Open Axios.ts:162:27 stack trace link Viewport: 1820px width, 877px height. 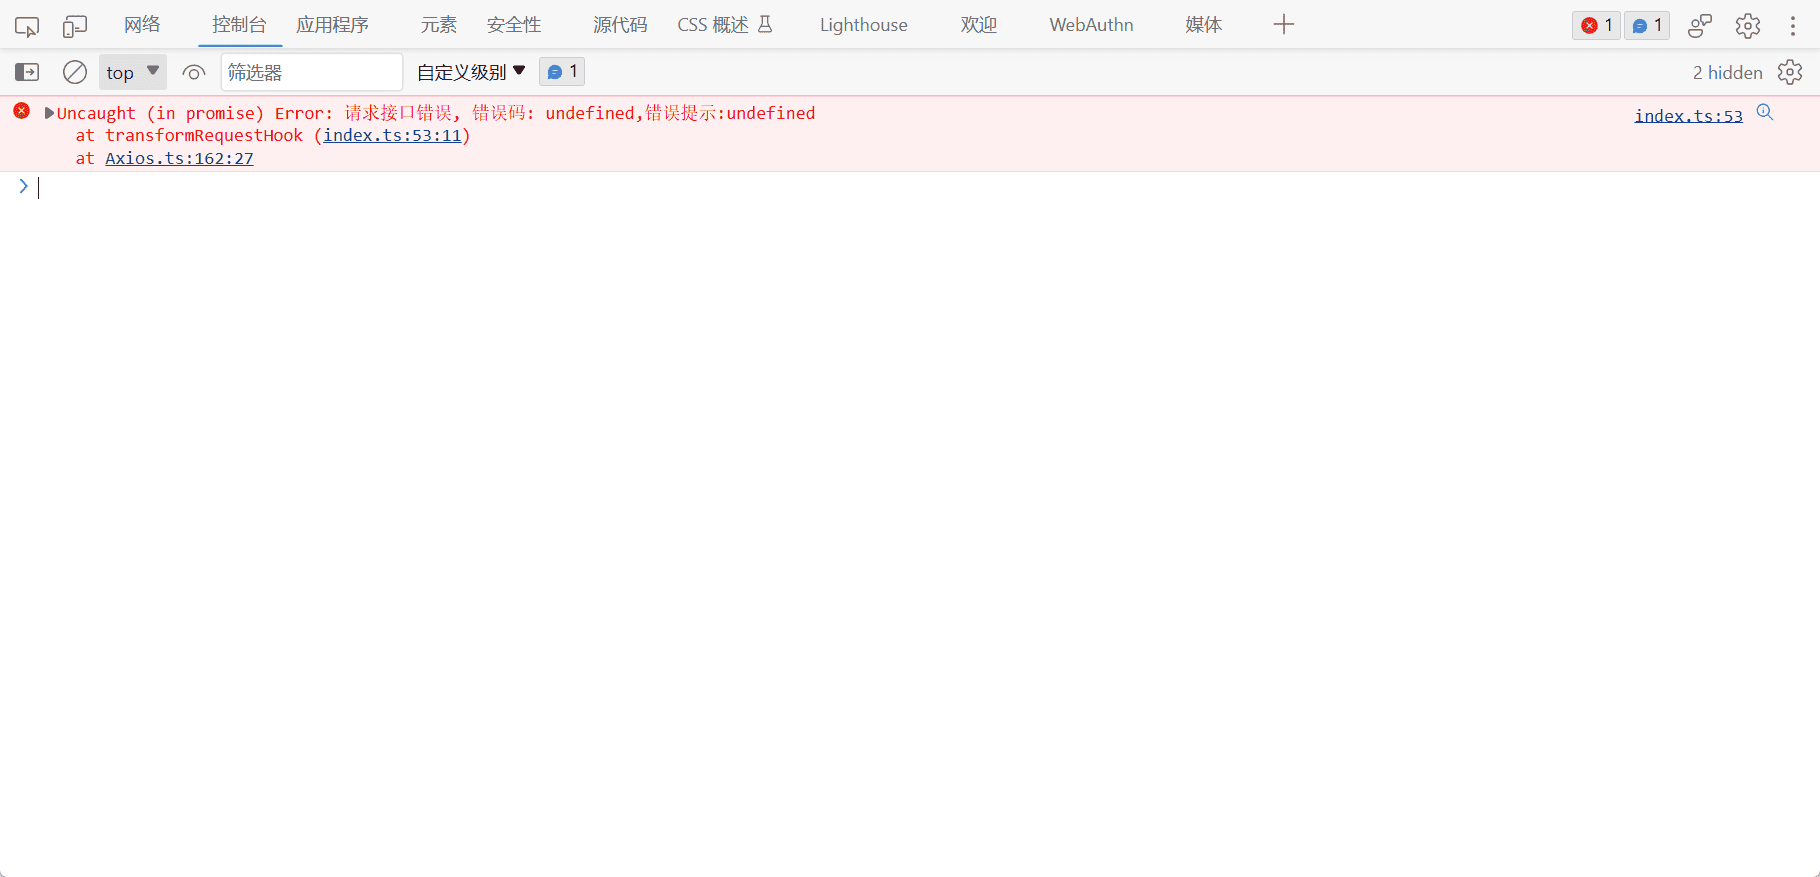coord(179,158)
